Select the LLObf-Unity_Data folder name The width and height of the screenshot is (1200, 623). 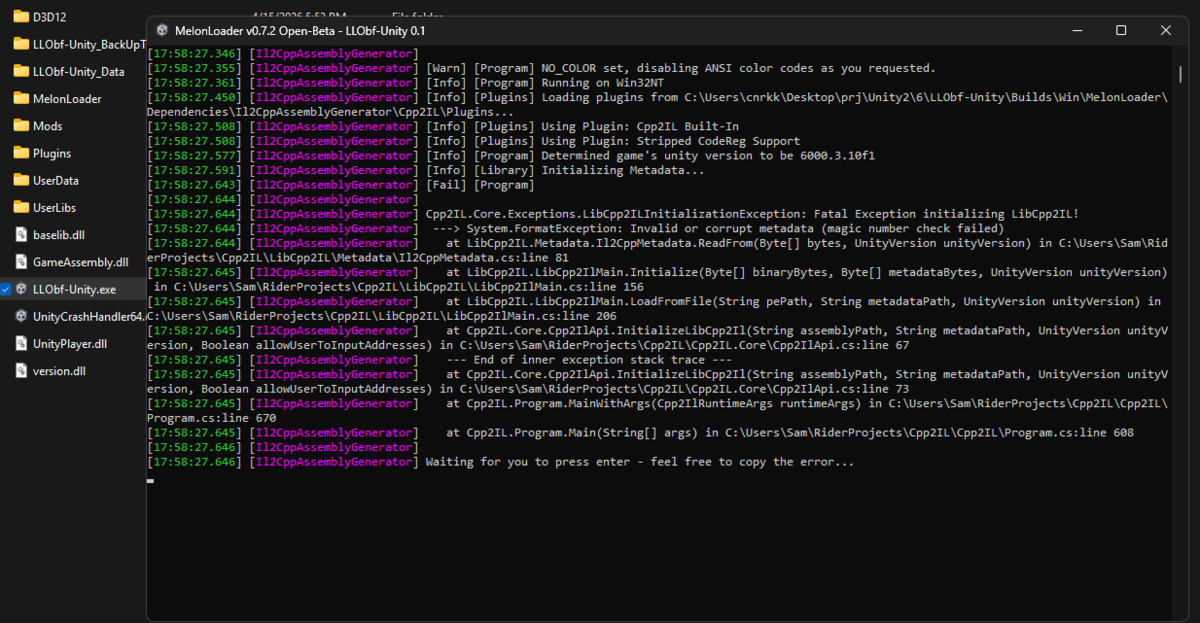pyautogui.click(x=79, y=71)
